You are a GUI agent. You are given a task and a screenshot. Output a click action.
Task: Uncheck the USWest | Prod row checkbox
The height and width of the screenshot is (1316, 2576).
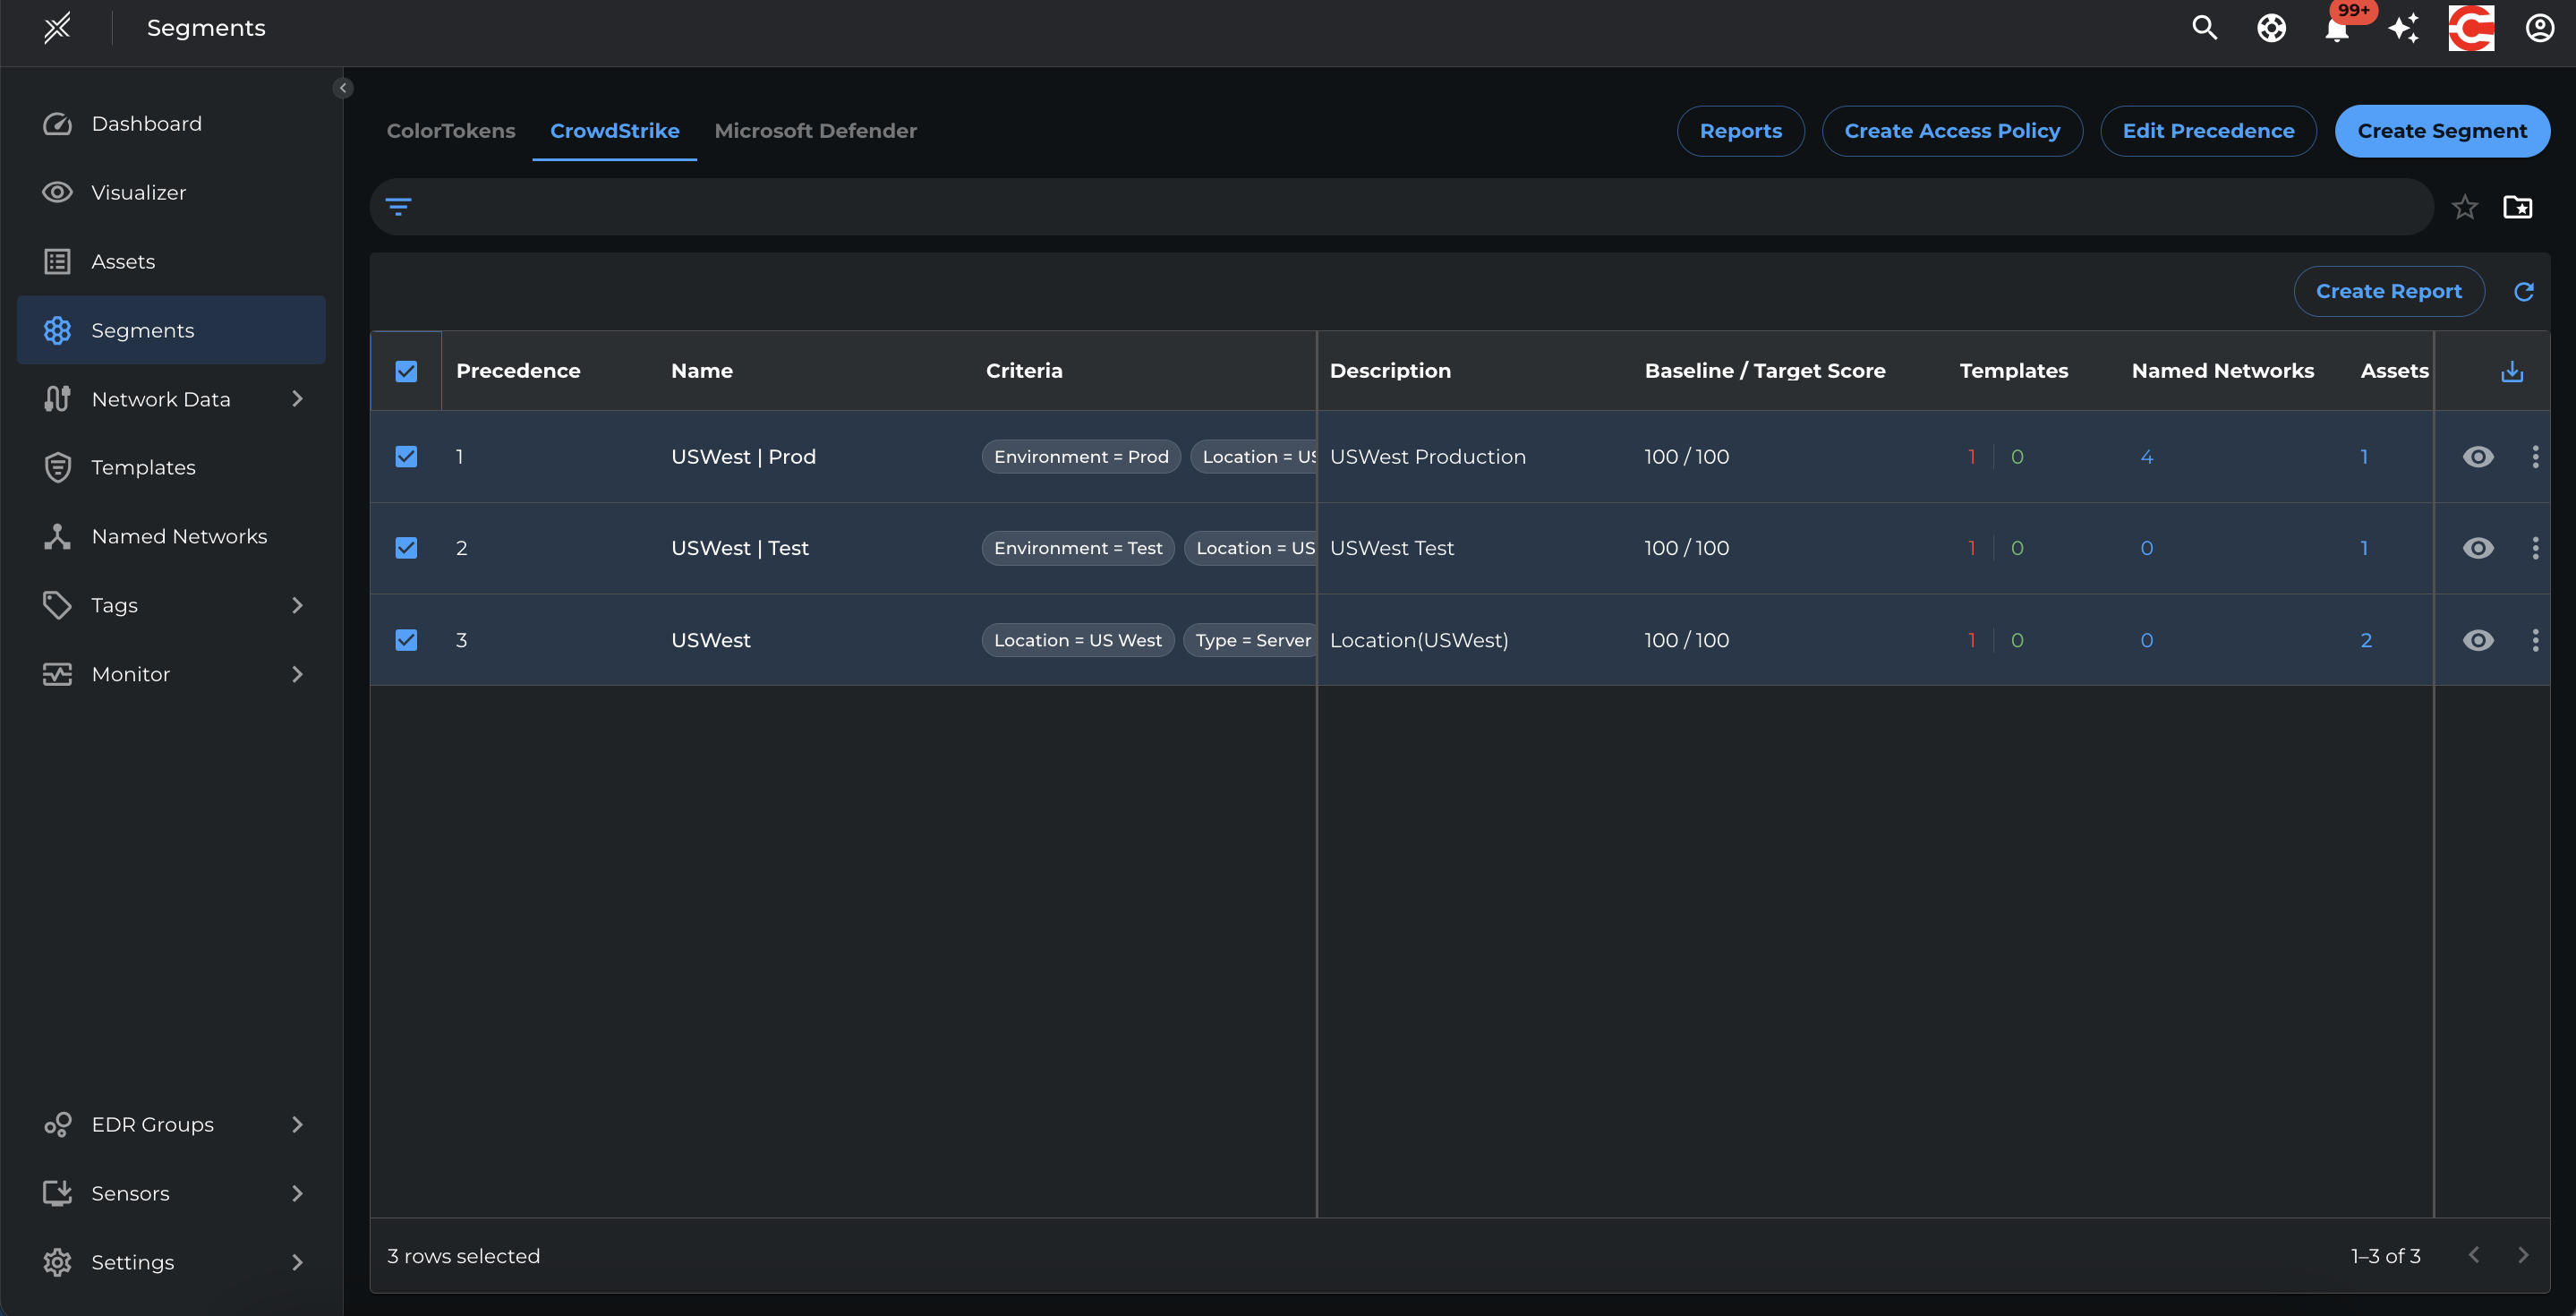(406, 457)
